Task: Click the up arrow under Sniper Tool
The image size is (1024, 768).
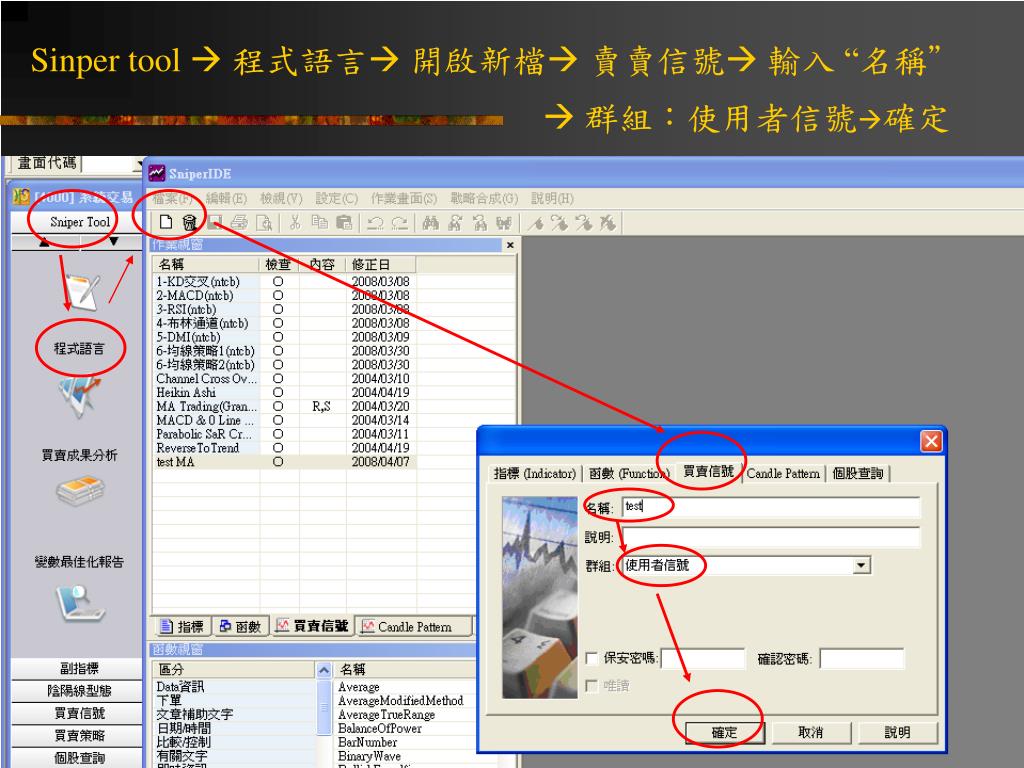Action: [x=44, y=242]
